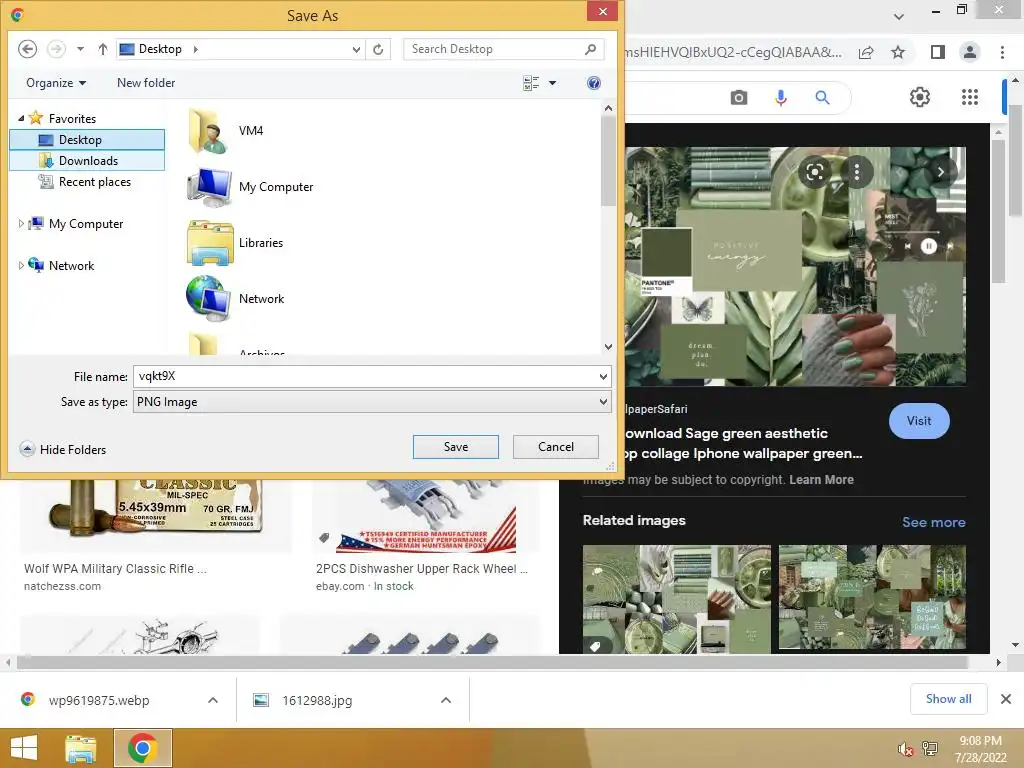Screen dimensions: 1024x768
Task: Click the Visit button
Action: pyautogui.click(x=919, y=421)
